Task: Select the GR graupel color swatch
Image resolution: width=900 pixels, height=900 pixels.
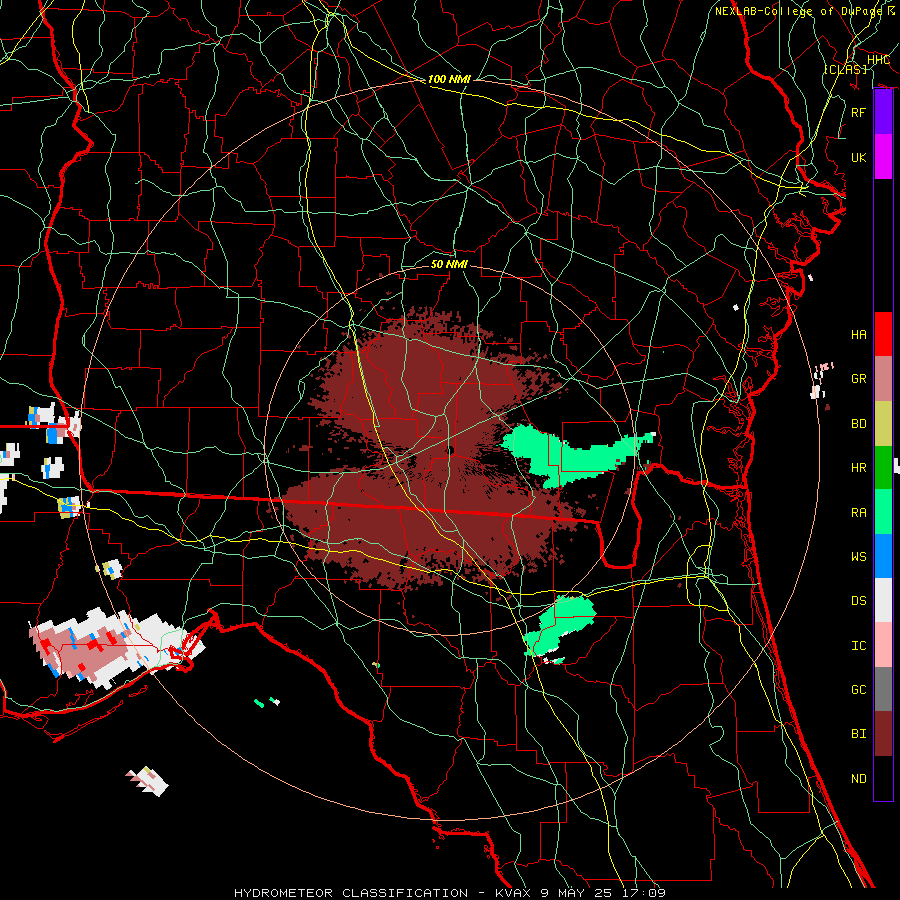Action: pyautogui.click(x=883, y=379)
